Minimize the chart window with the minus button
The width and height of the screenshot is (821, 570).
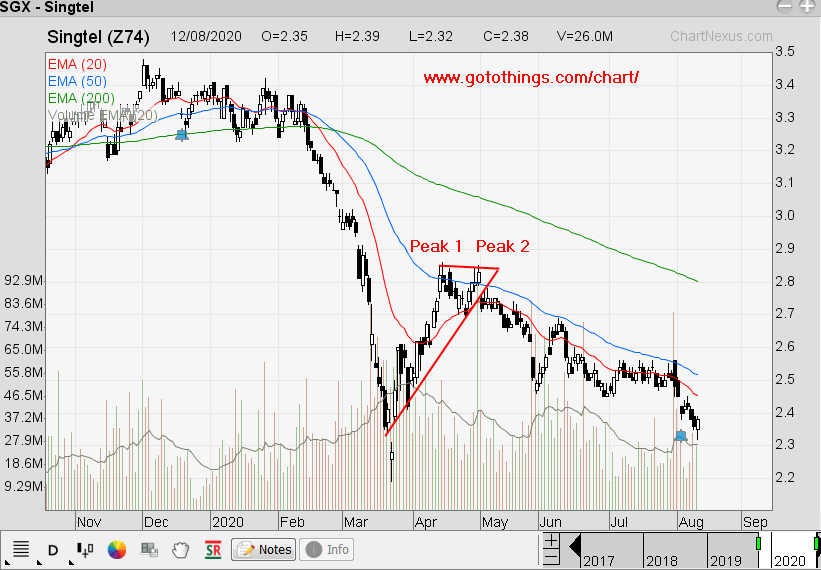point(784,7)
